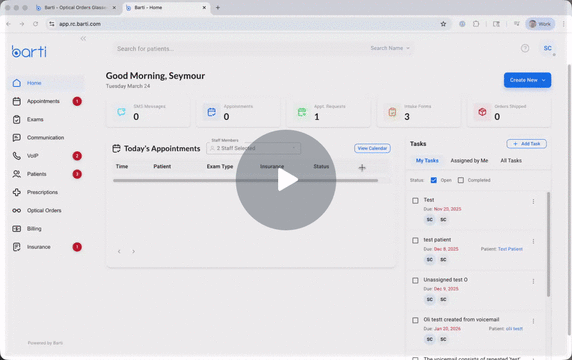This screenshot has width=572, height=360.
Task: Click the Appointments stat card icon
Action: pyautogui.click(x=212, y=112)
